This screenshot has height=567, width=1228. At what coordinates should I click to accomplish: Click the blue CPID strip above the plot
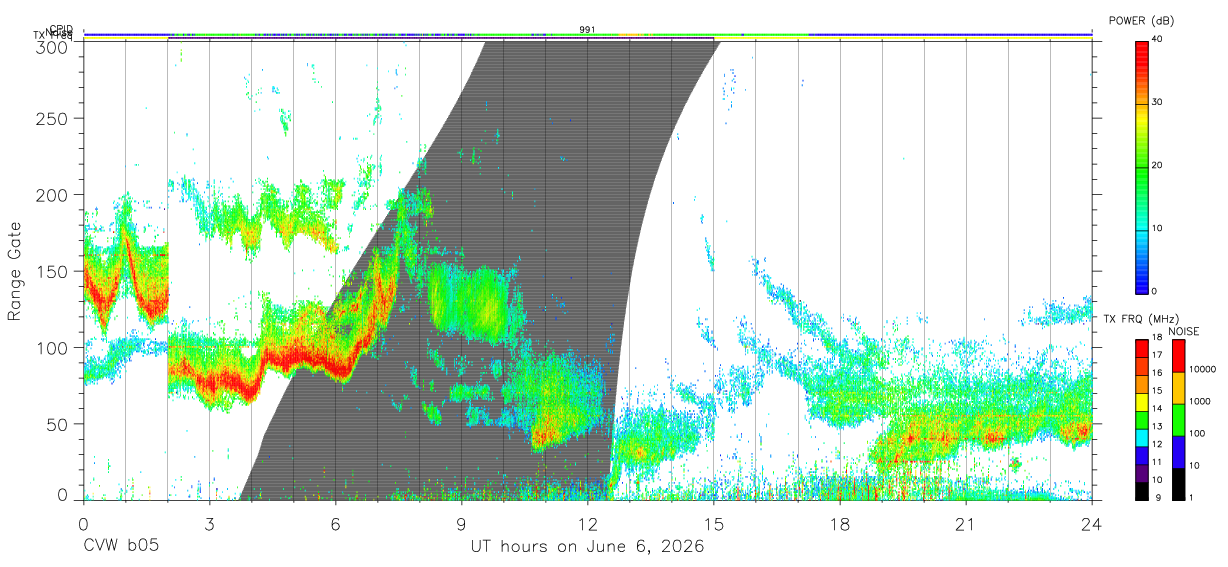588,35
